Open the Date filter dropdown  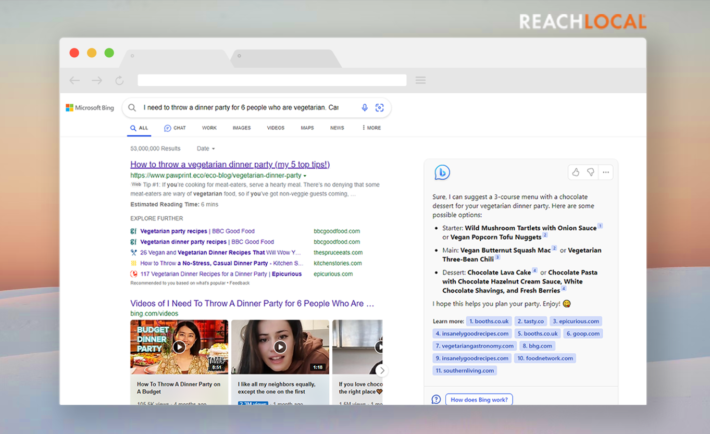[206, 149]
